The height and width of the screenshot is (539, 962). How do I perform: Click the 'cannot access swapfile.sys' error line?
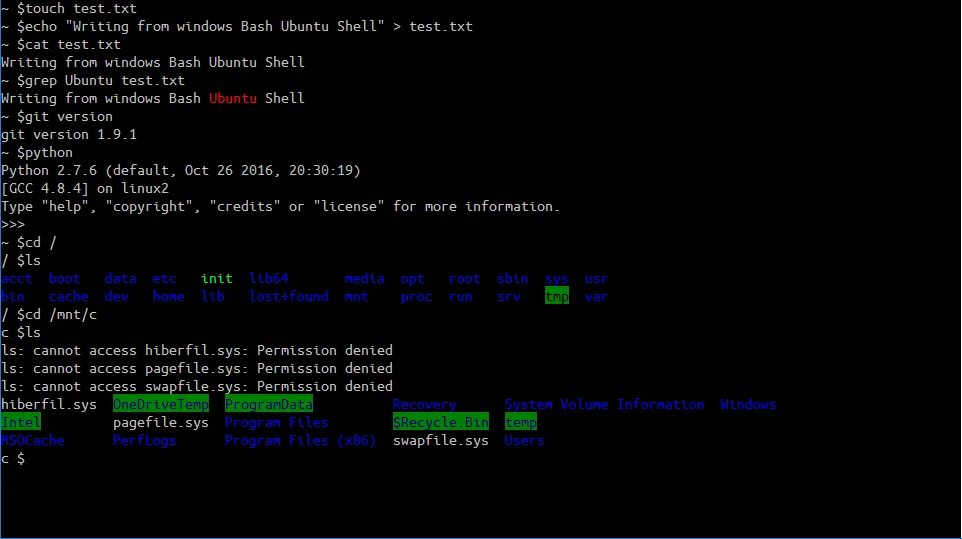pos(197,386)
